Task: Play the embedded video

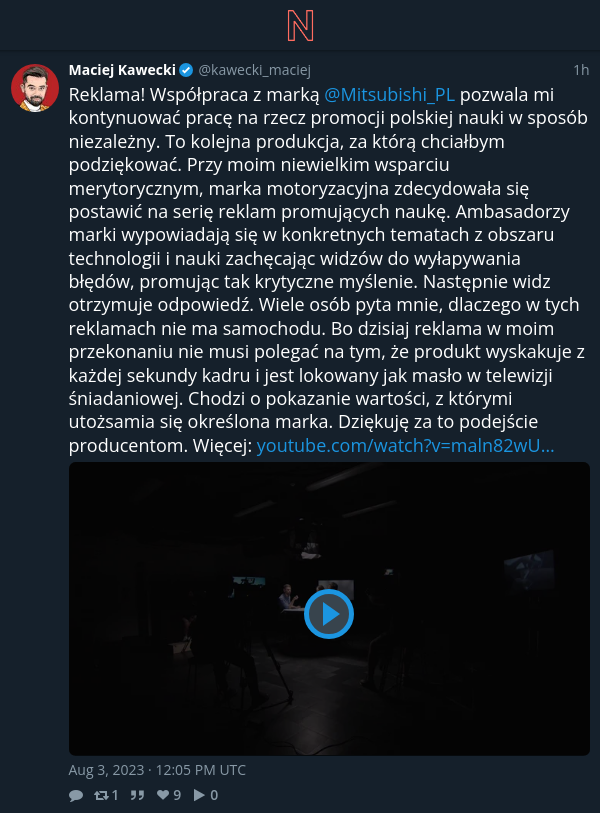Action: pos(329,614)
